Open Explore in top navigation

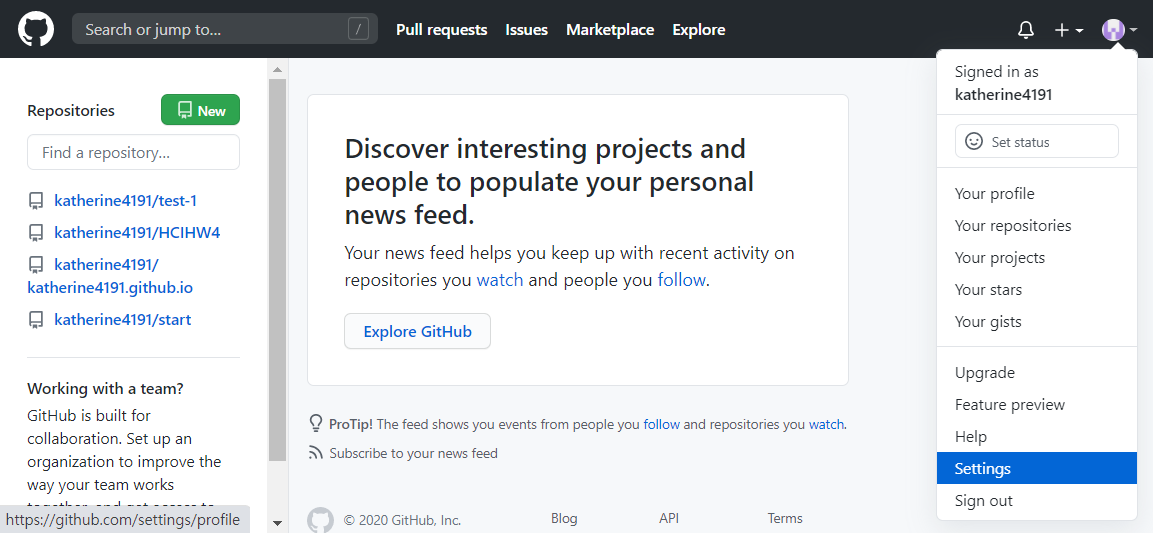click(x=699, y=29)
